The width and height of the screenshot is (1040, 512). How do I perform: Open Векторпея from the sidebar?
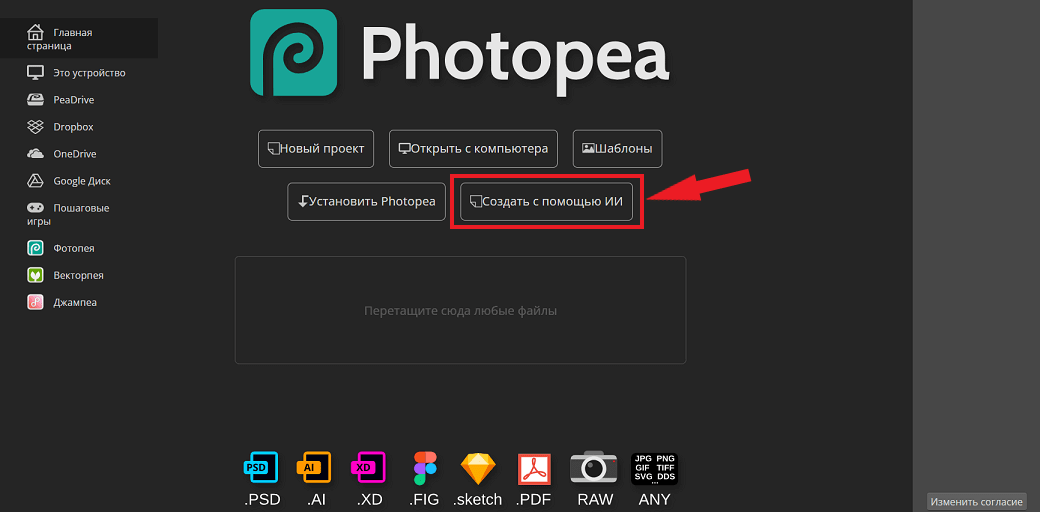78,275
